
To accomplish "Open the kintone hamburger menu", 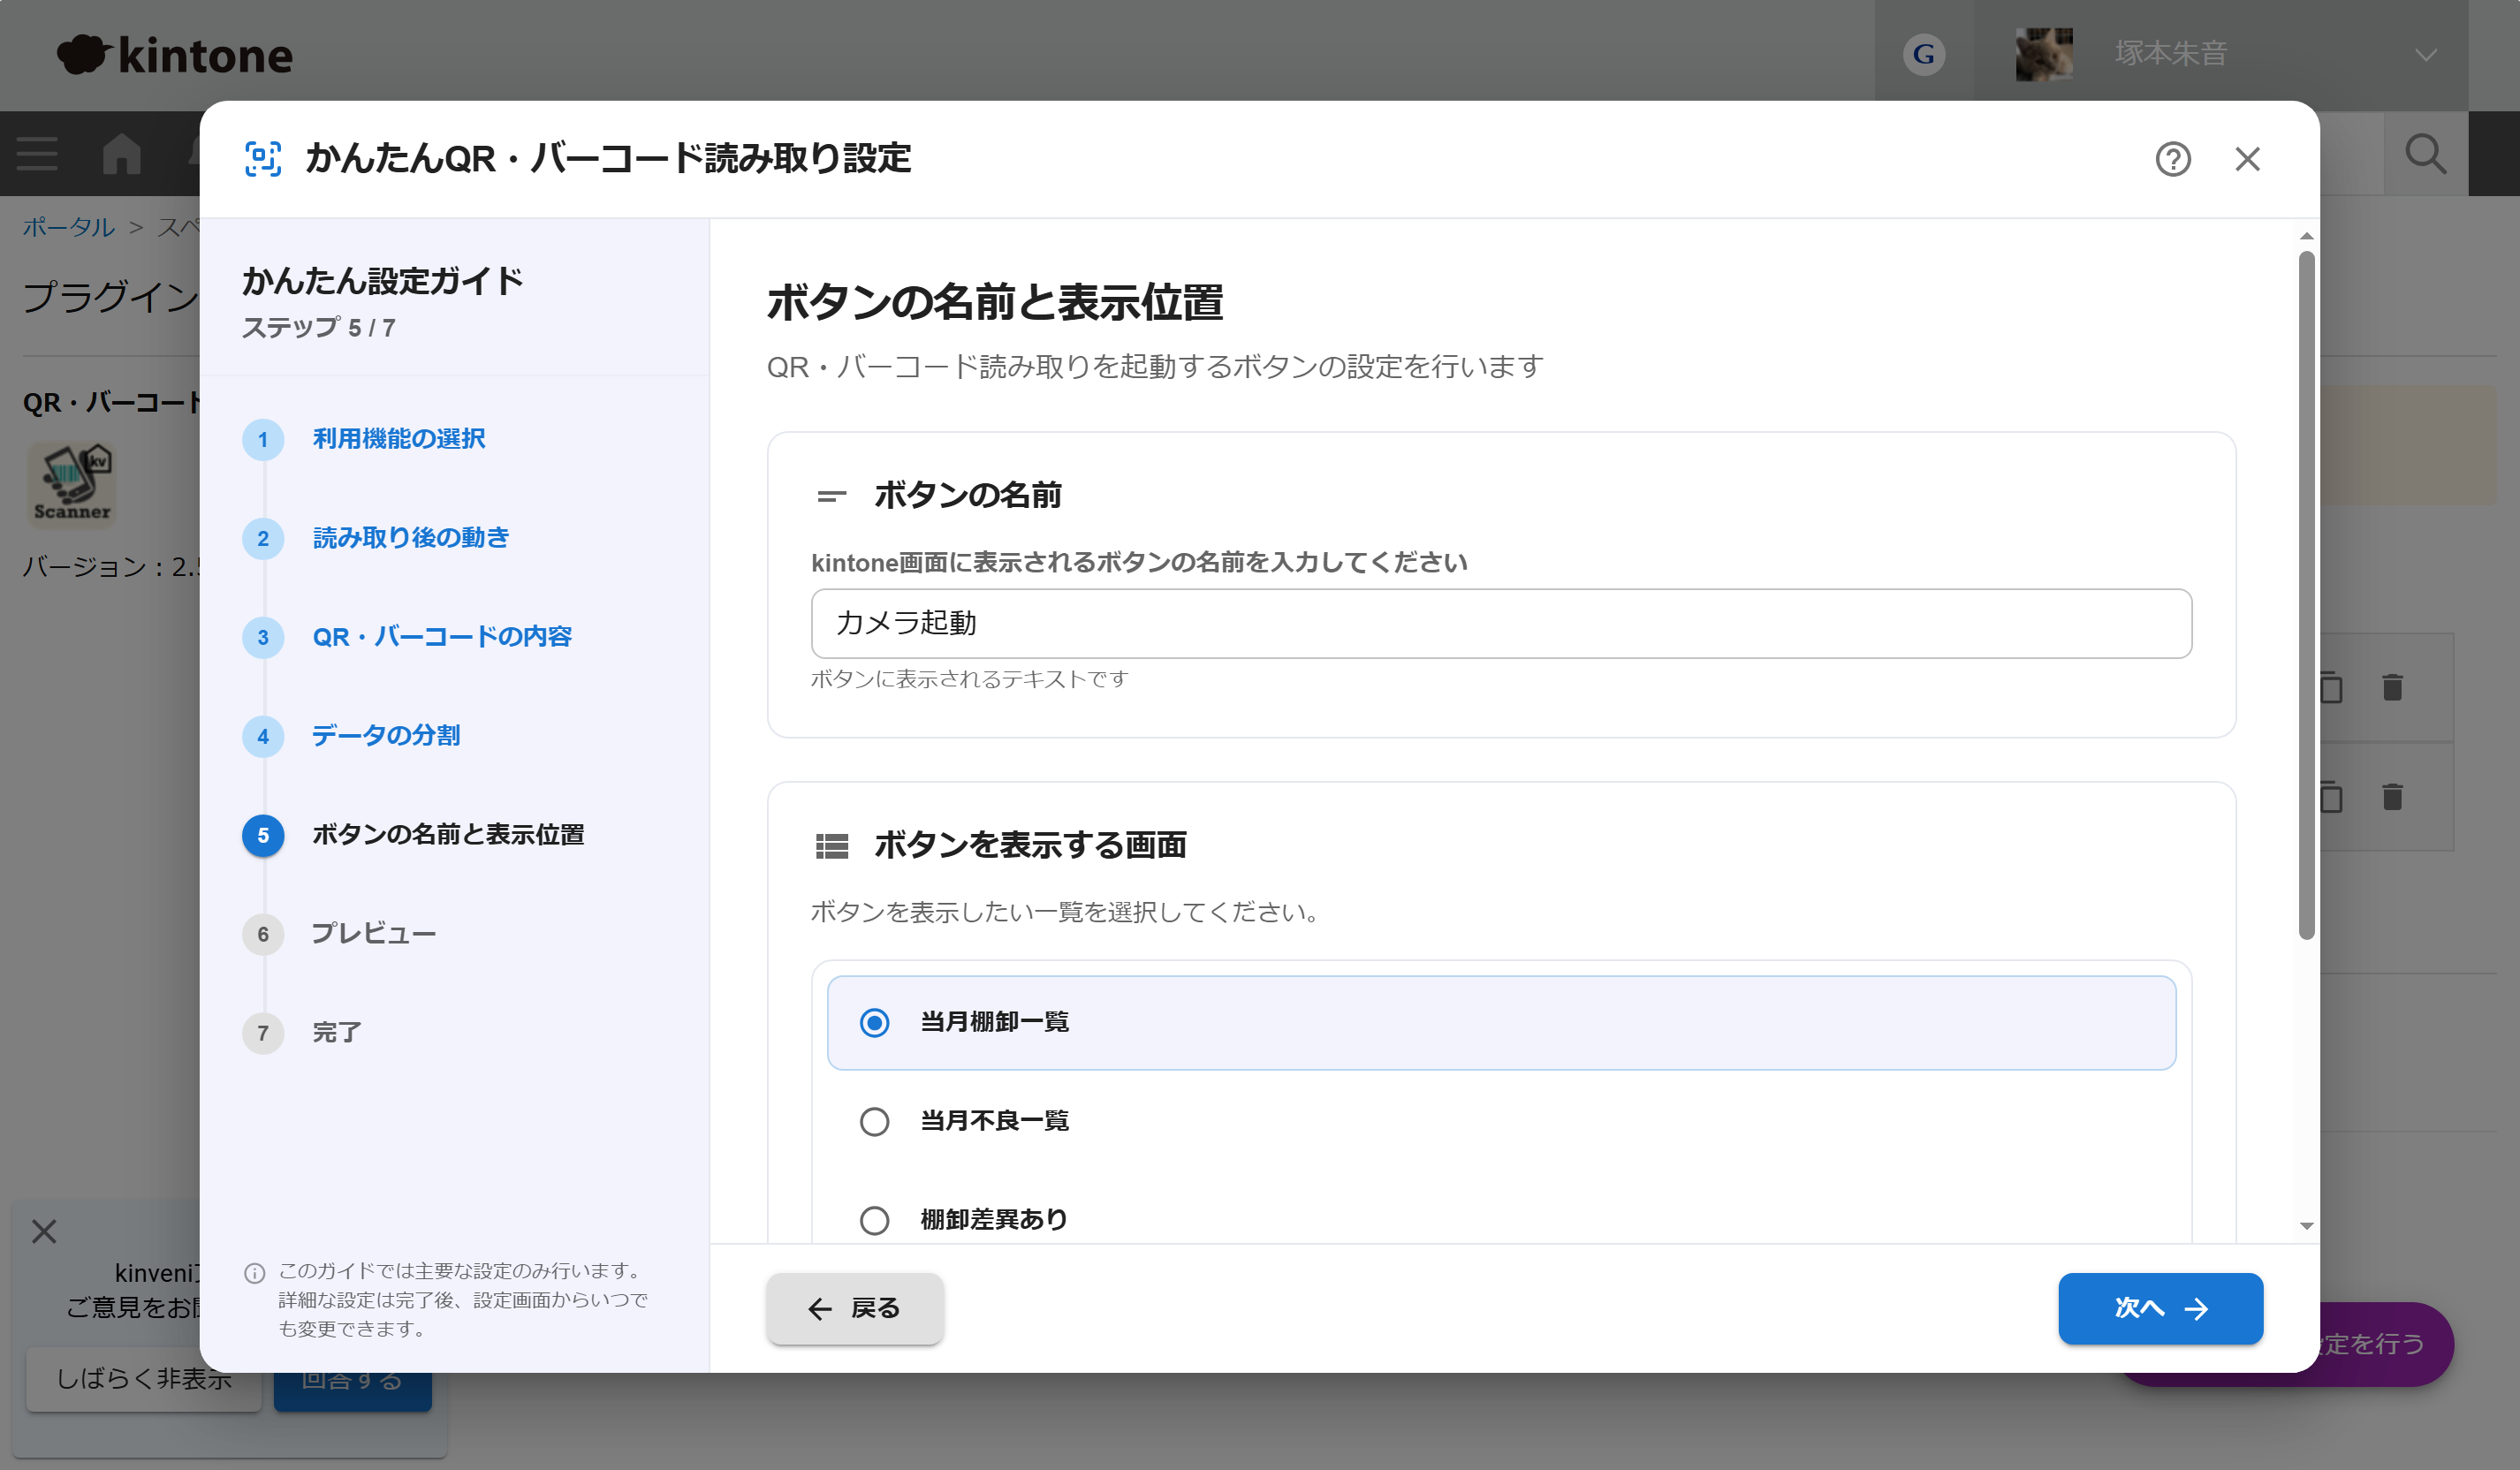I will [37, 154].
